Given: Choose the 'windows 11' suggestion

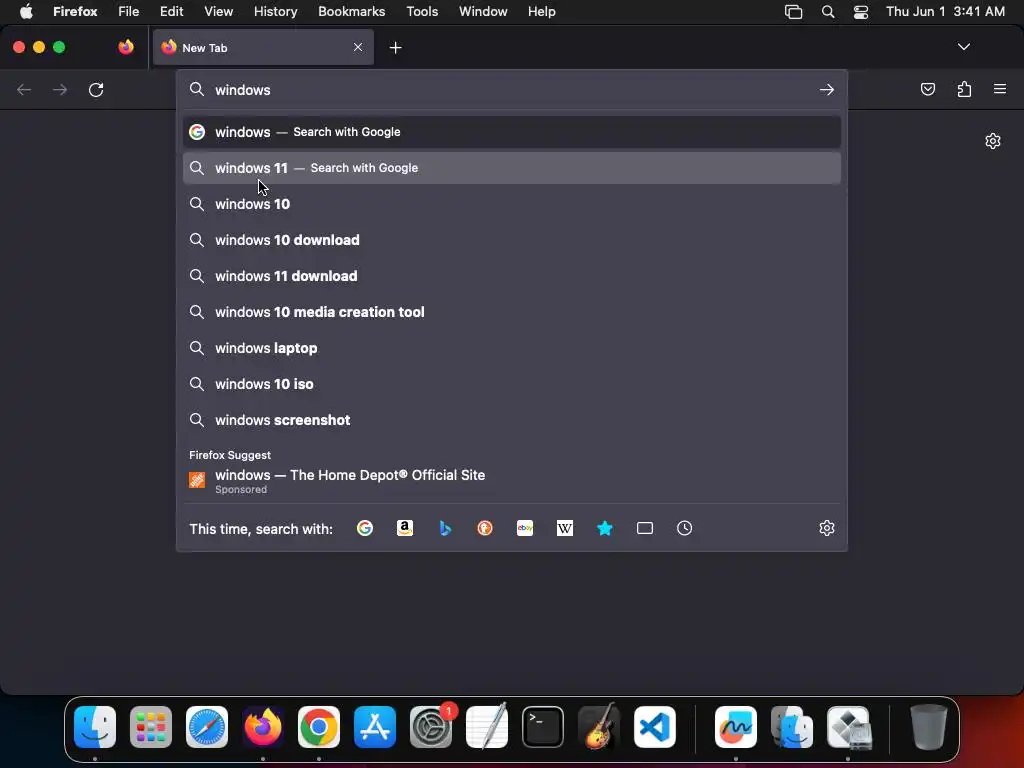Looking at the screenshot, I should click(x=511, y=168).
